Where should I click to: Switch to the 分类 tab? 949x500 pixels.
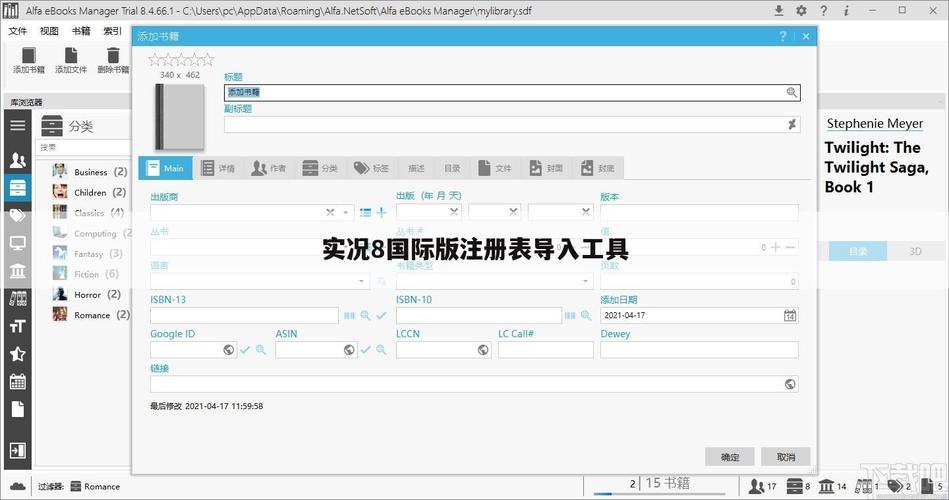click(321, 168)
